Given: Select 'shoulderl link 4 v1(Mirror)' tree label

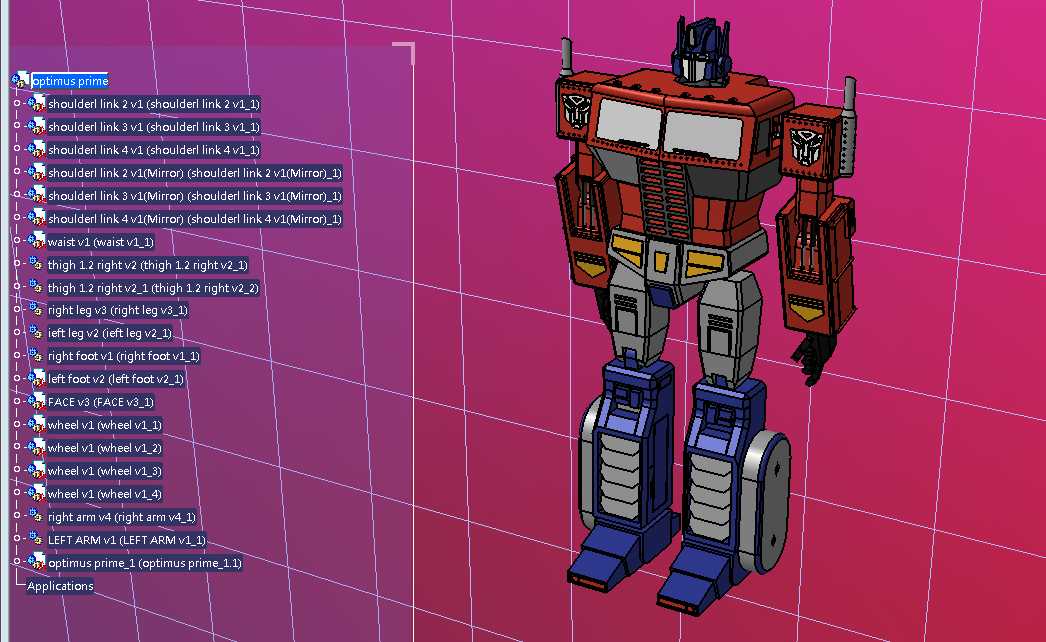Looking at the screenshot, I should pos(195,219).
